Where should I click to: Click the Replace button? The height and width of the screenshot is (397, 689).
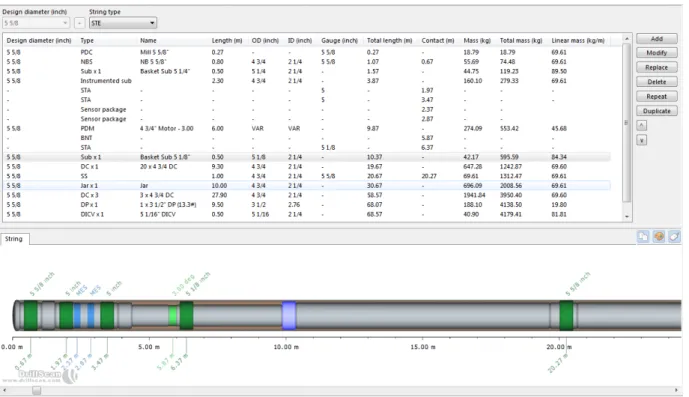(656, 67)
